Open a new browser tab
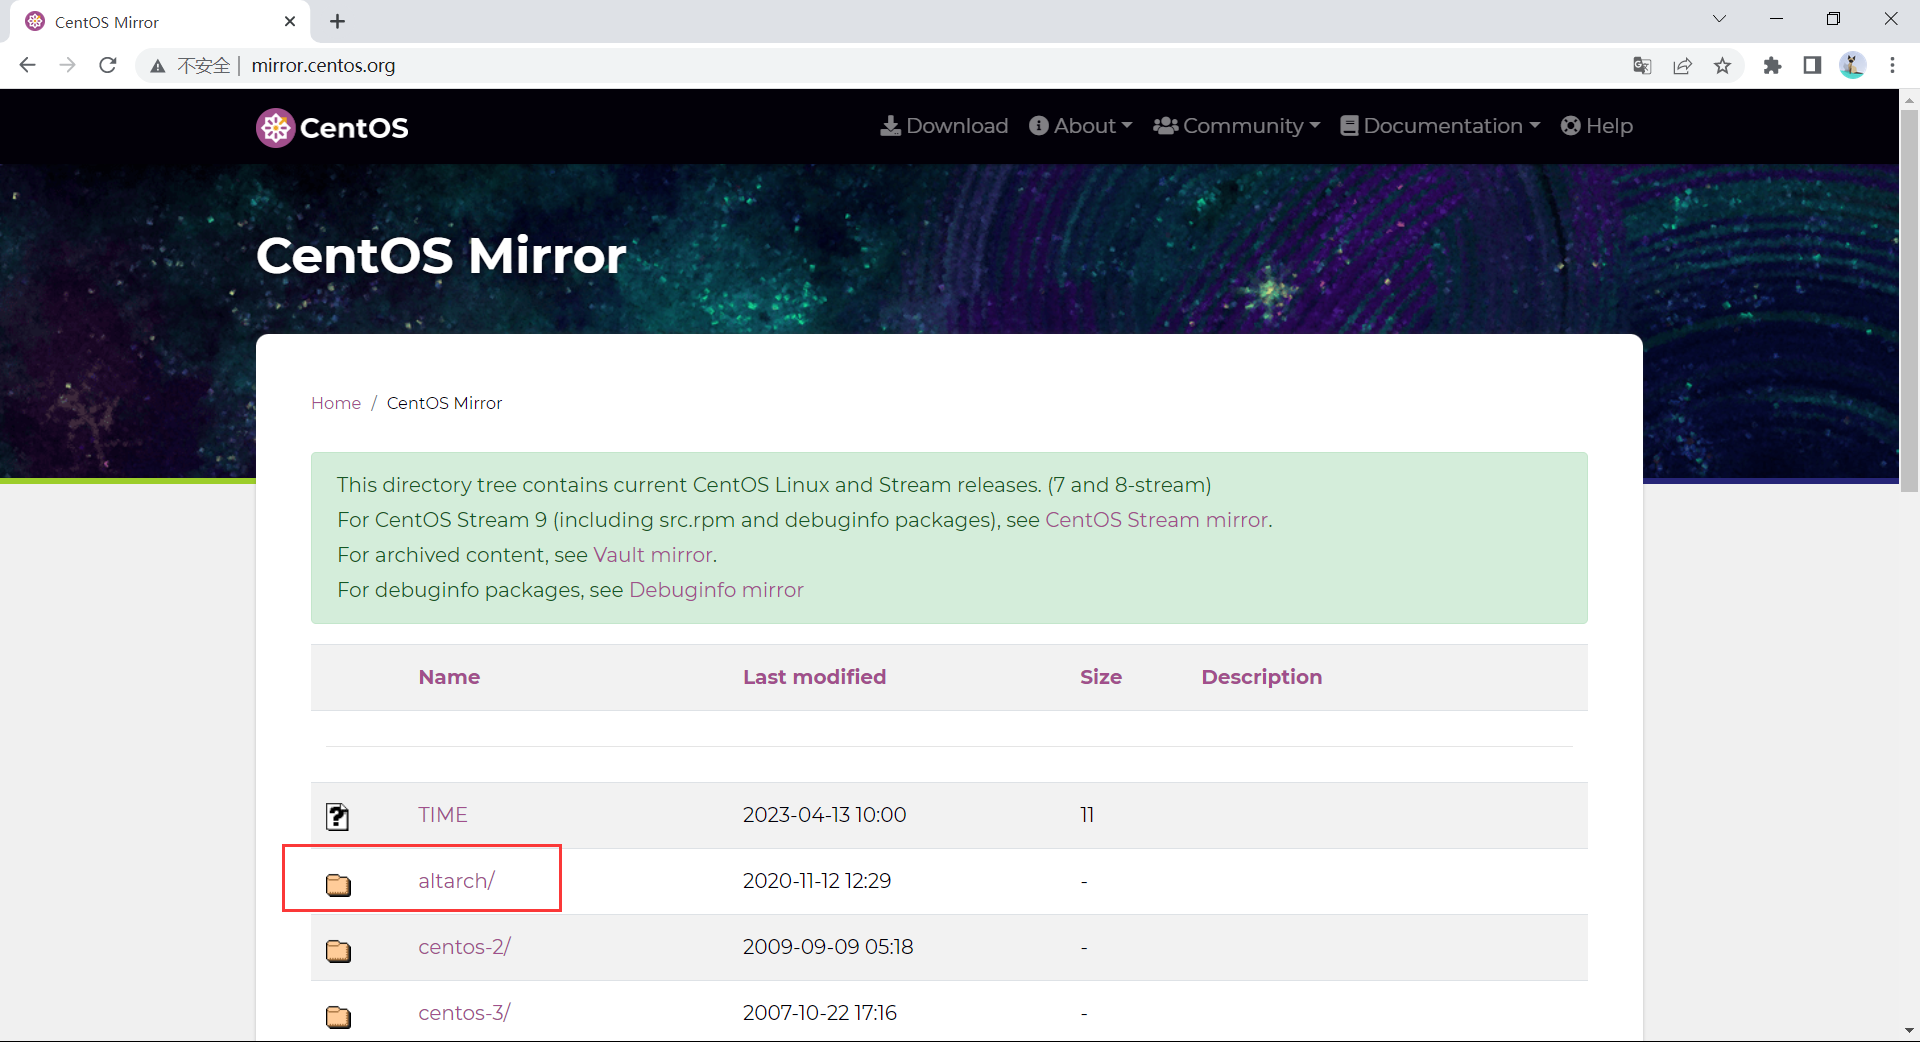 [337, 21]
